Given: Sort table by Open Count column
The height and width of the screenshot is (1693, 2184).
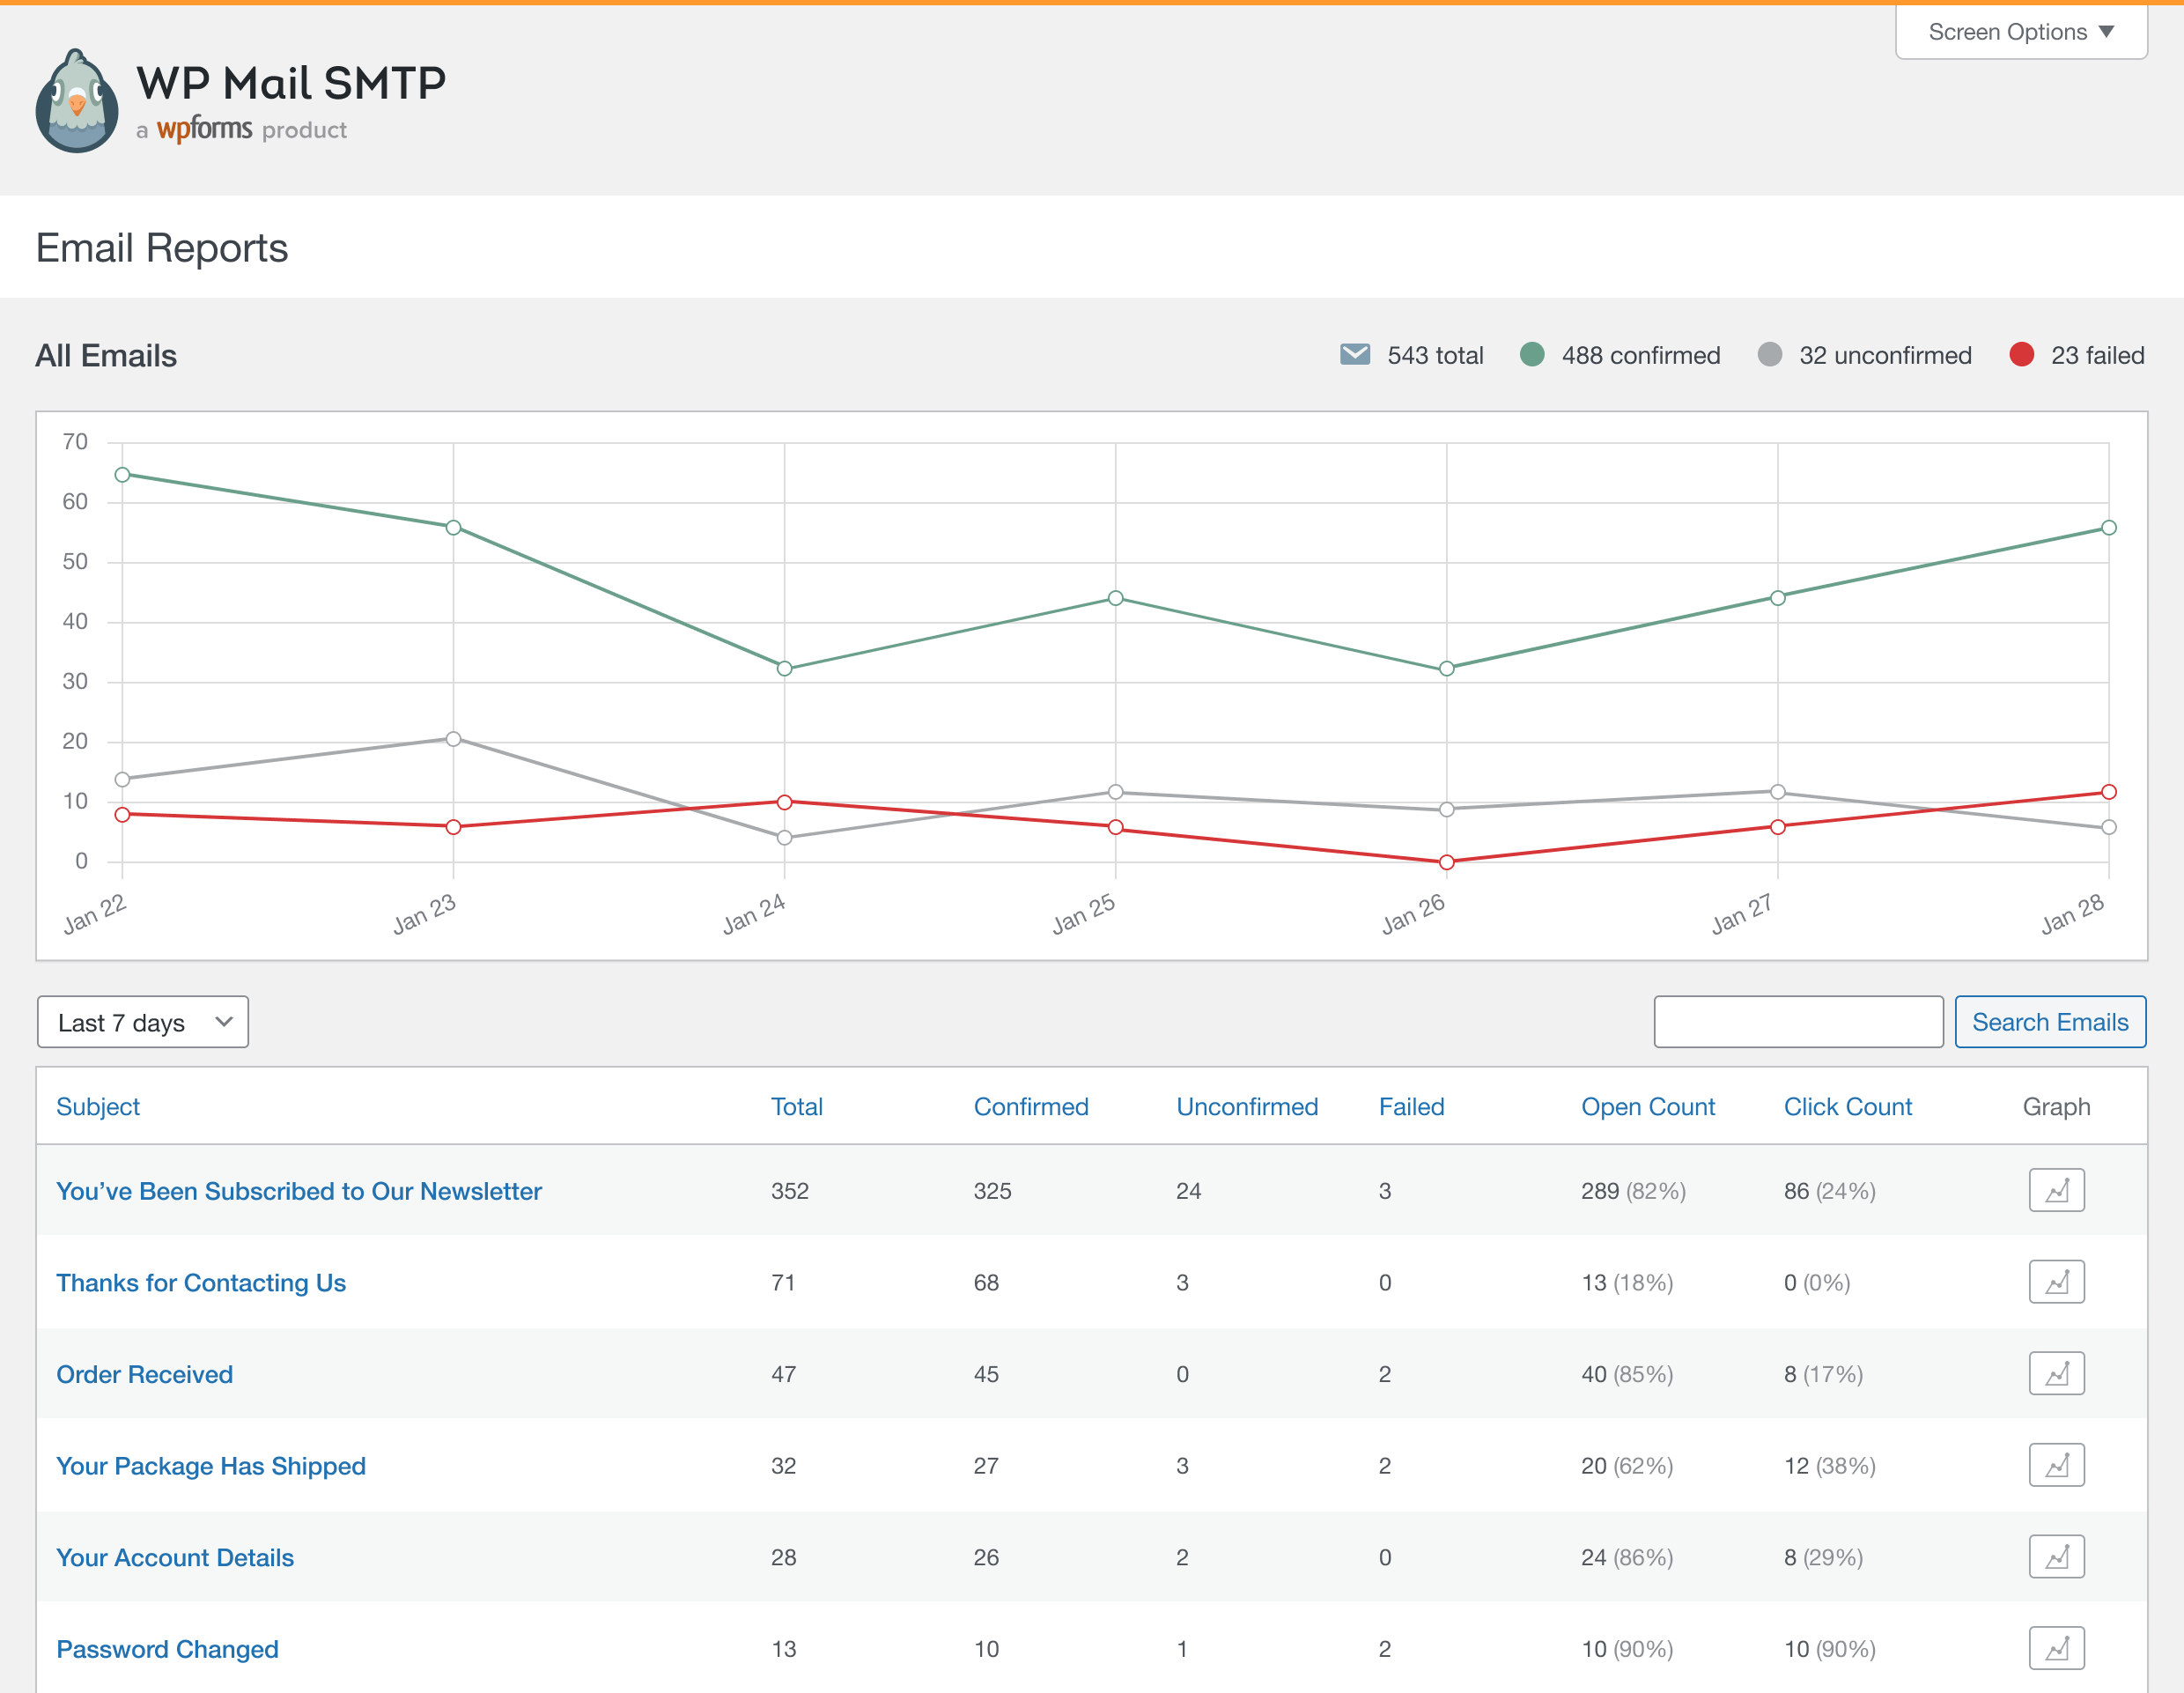Looking at the screenshot, I should 1647,1107.
